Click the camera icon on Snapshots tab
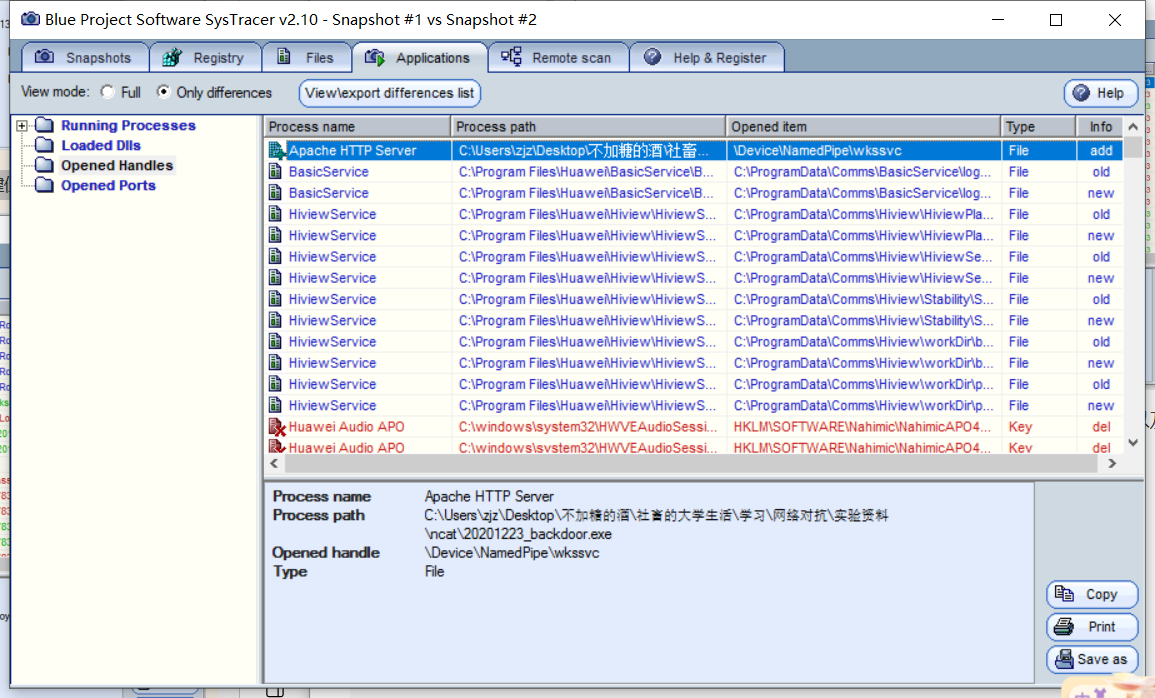Screen dimensions: 1155x698 [x=45, y=57]
